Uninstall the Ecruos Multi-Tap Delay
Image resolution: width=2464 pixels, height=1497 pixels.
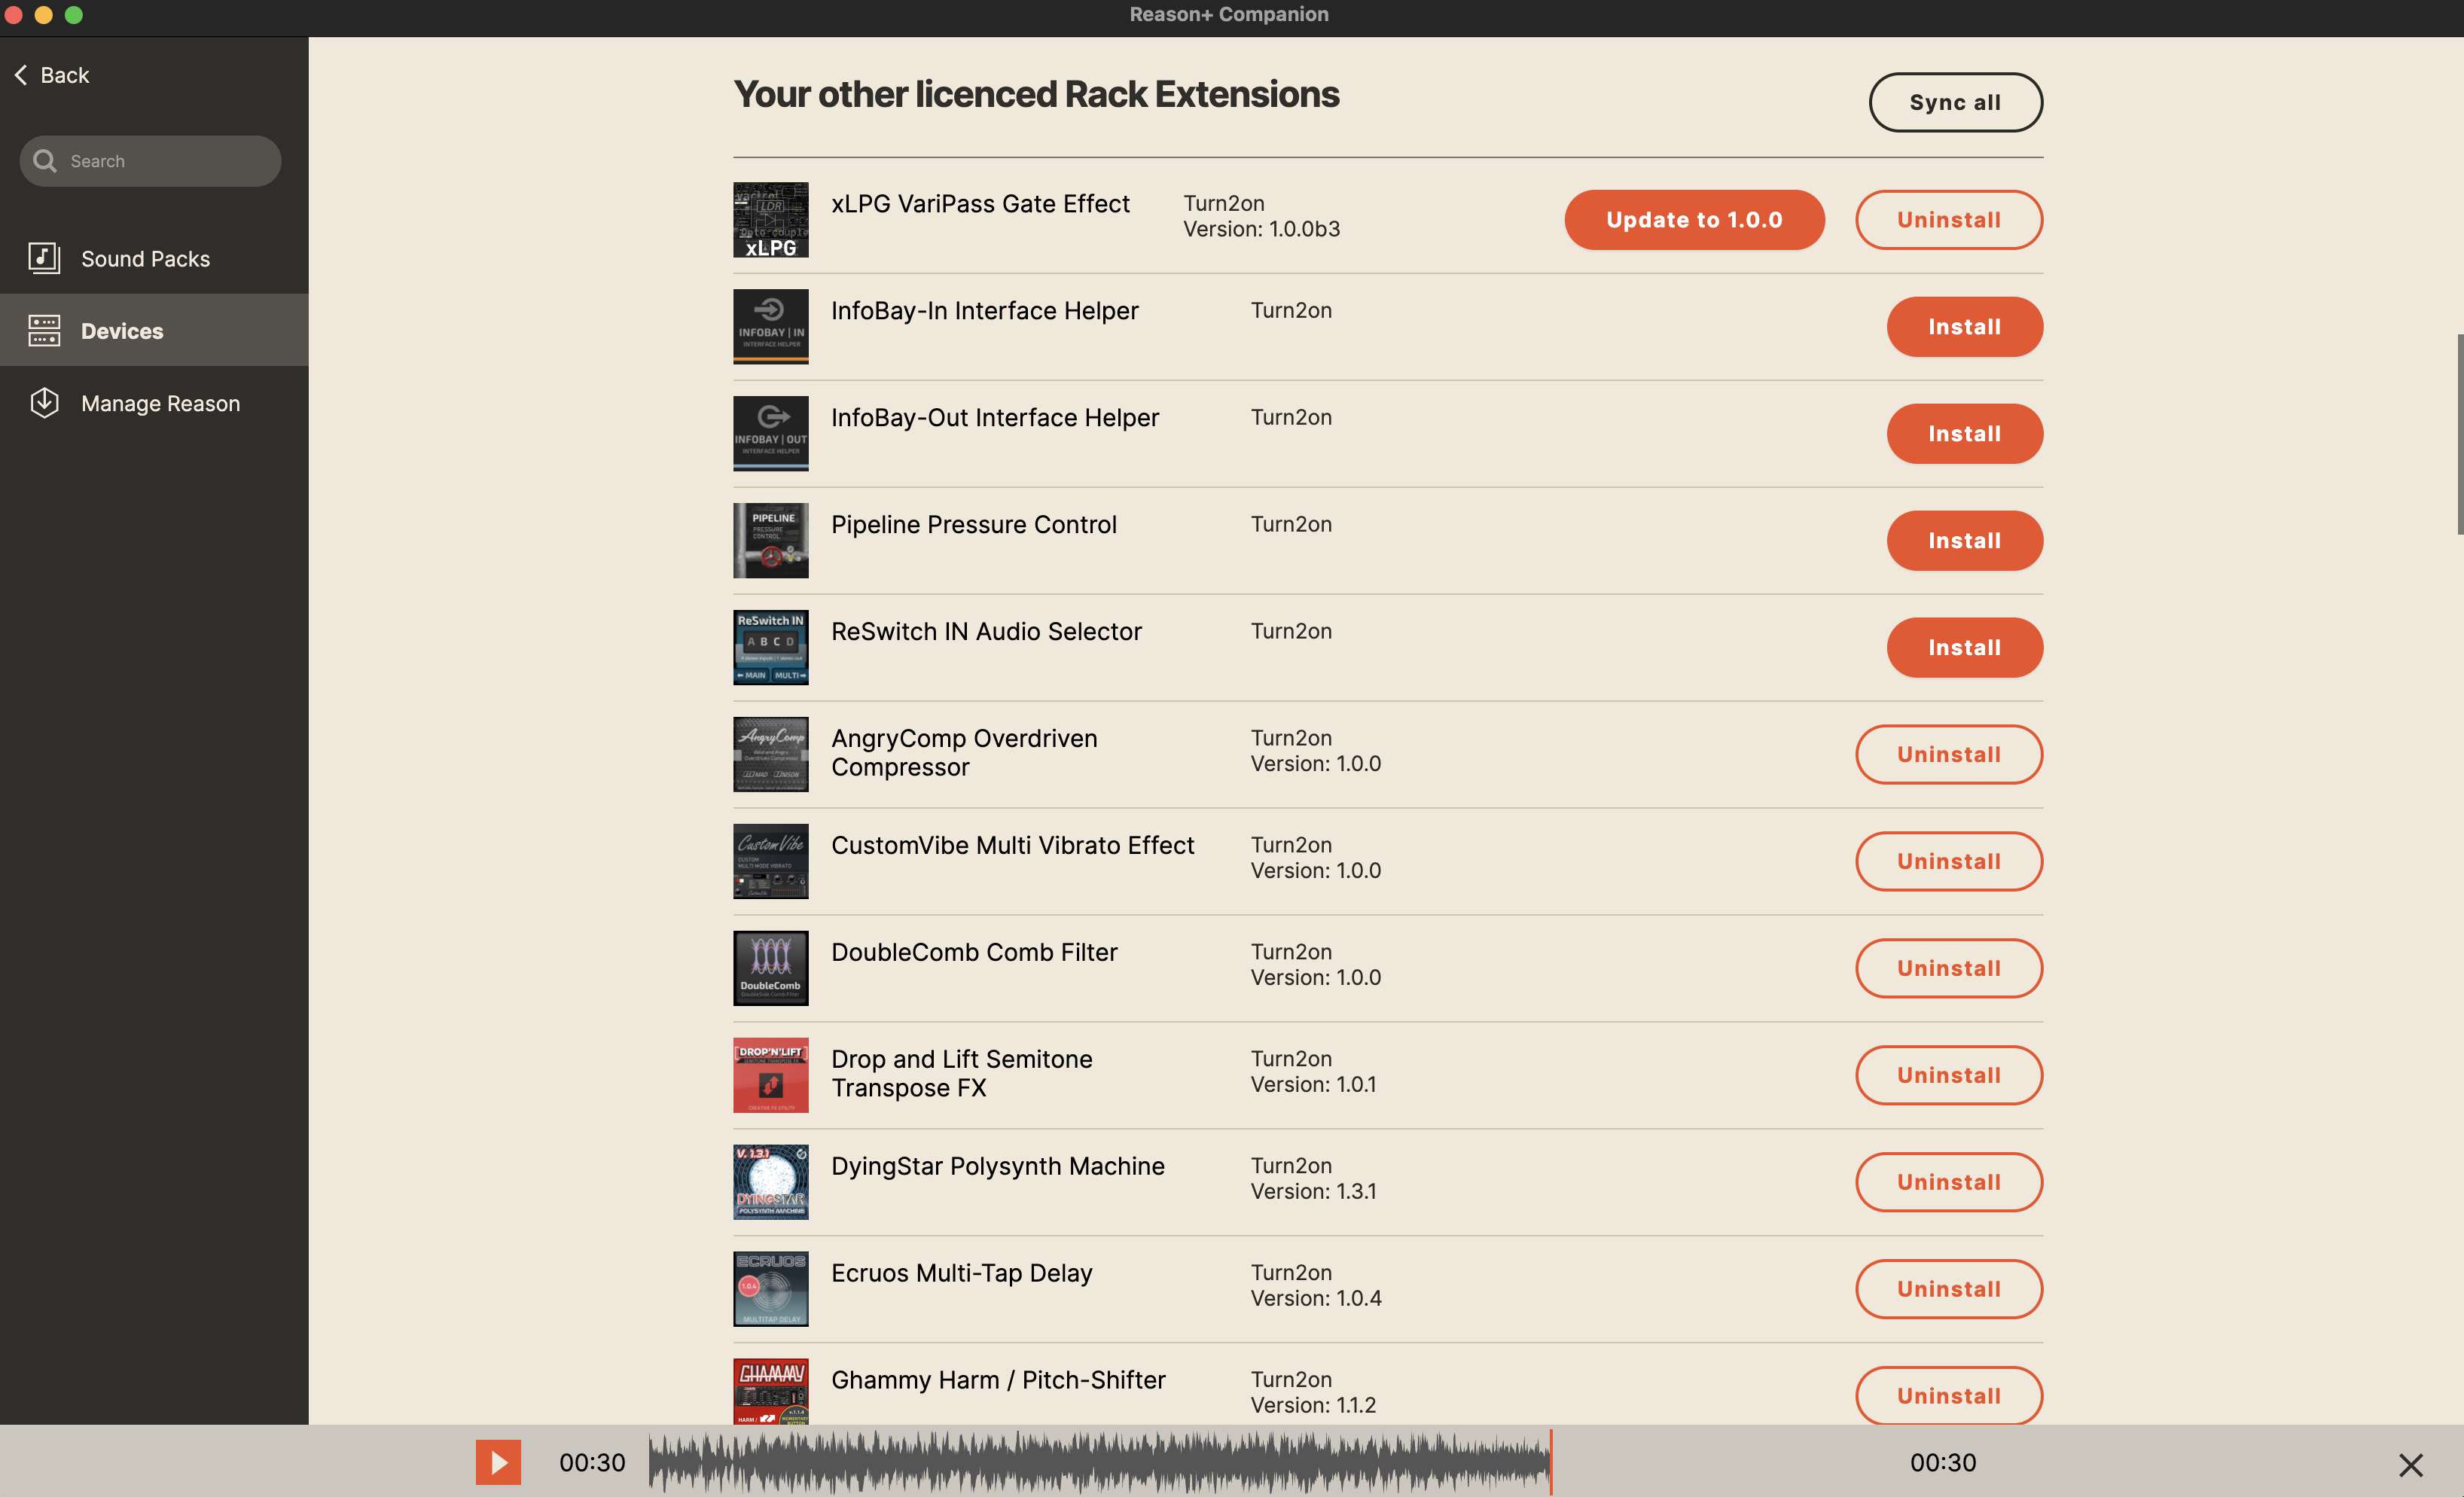point(1948,1289)
